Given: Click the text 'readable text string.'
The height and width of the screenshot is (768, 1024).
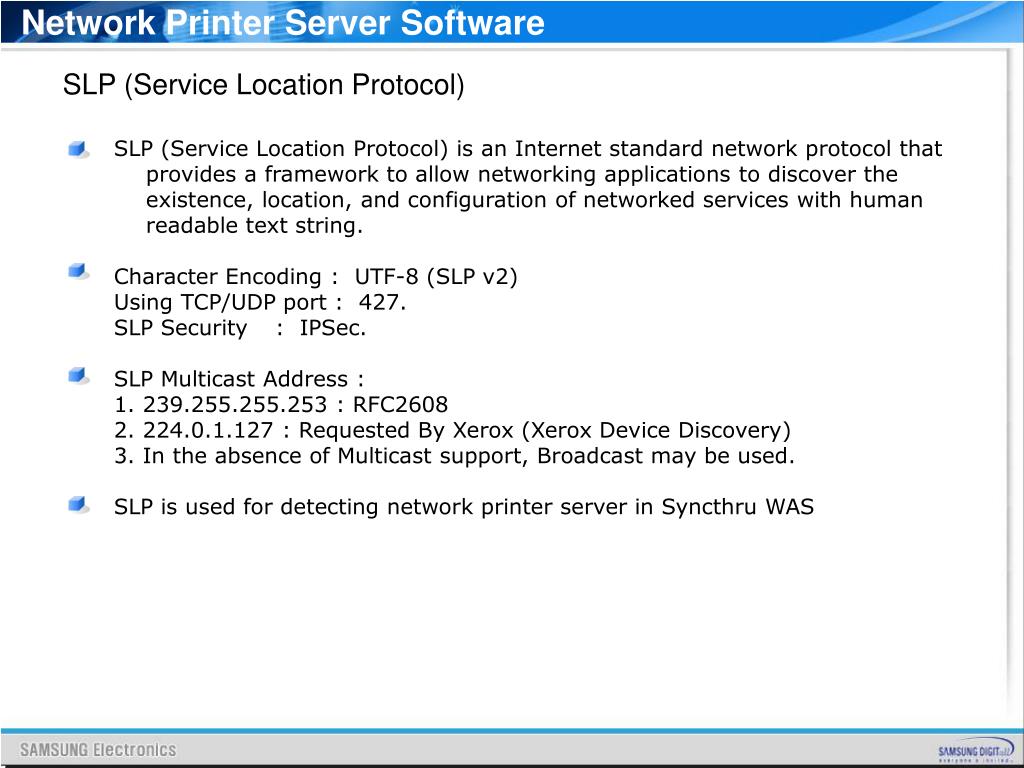Looking at the screenshot, I should click(254, 225).
